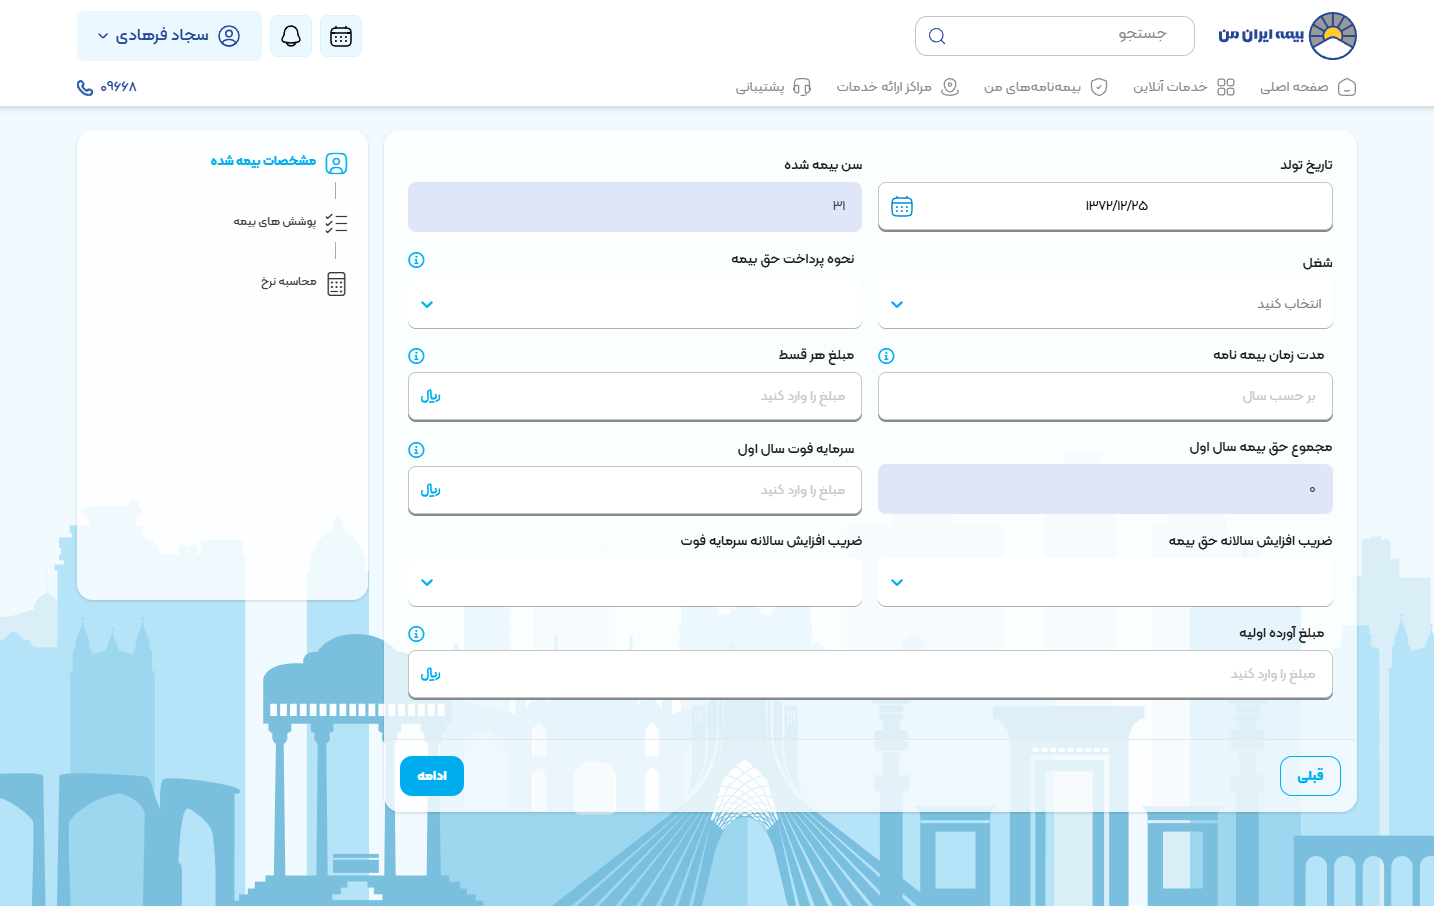
Task: Select the مشخصات بیمه شده person step icon
Action: [x=336, y=162]
